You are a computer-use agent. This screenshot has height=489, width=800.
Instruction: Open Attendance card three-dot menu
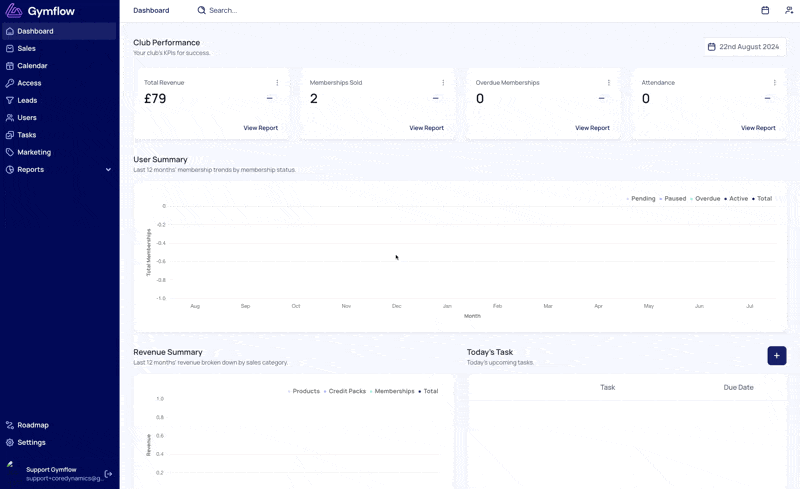(x=774, y=83)
